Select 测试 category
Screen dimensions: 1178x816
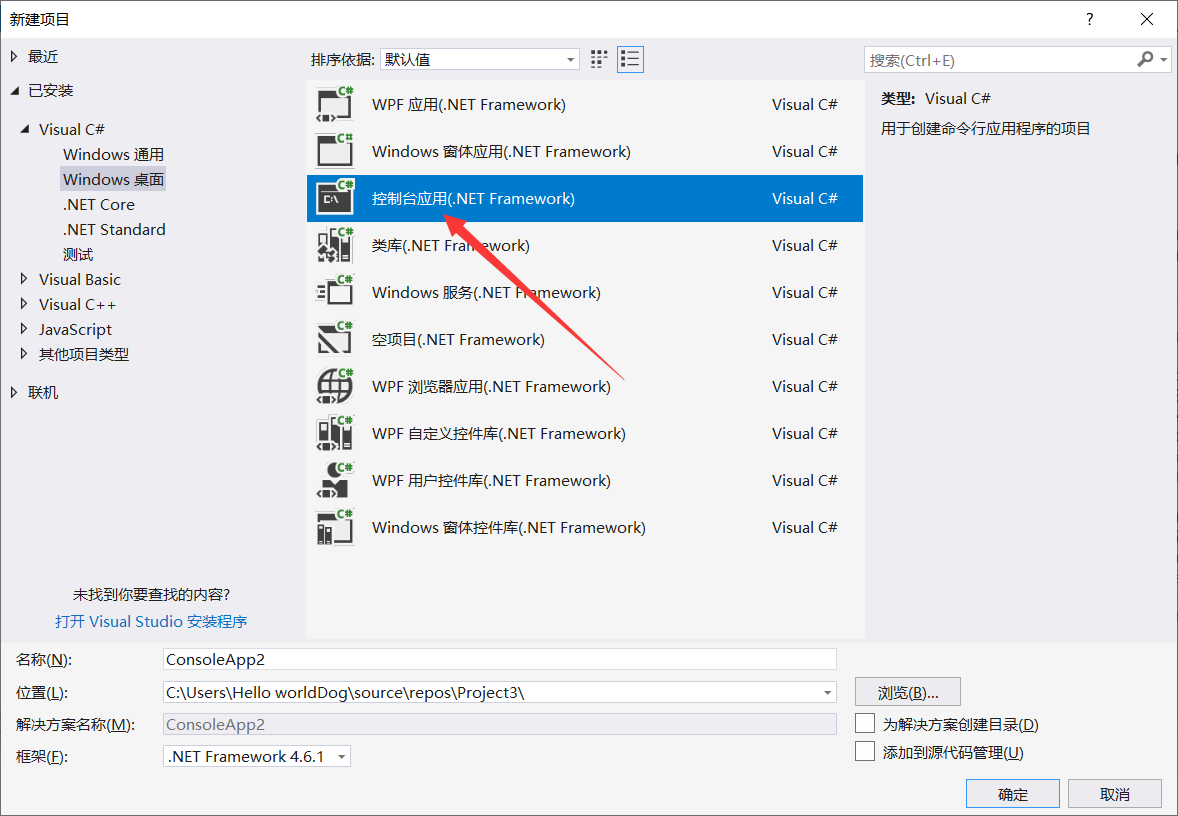tap(78, 255)
